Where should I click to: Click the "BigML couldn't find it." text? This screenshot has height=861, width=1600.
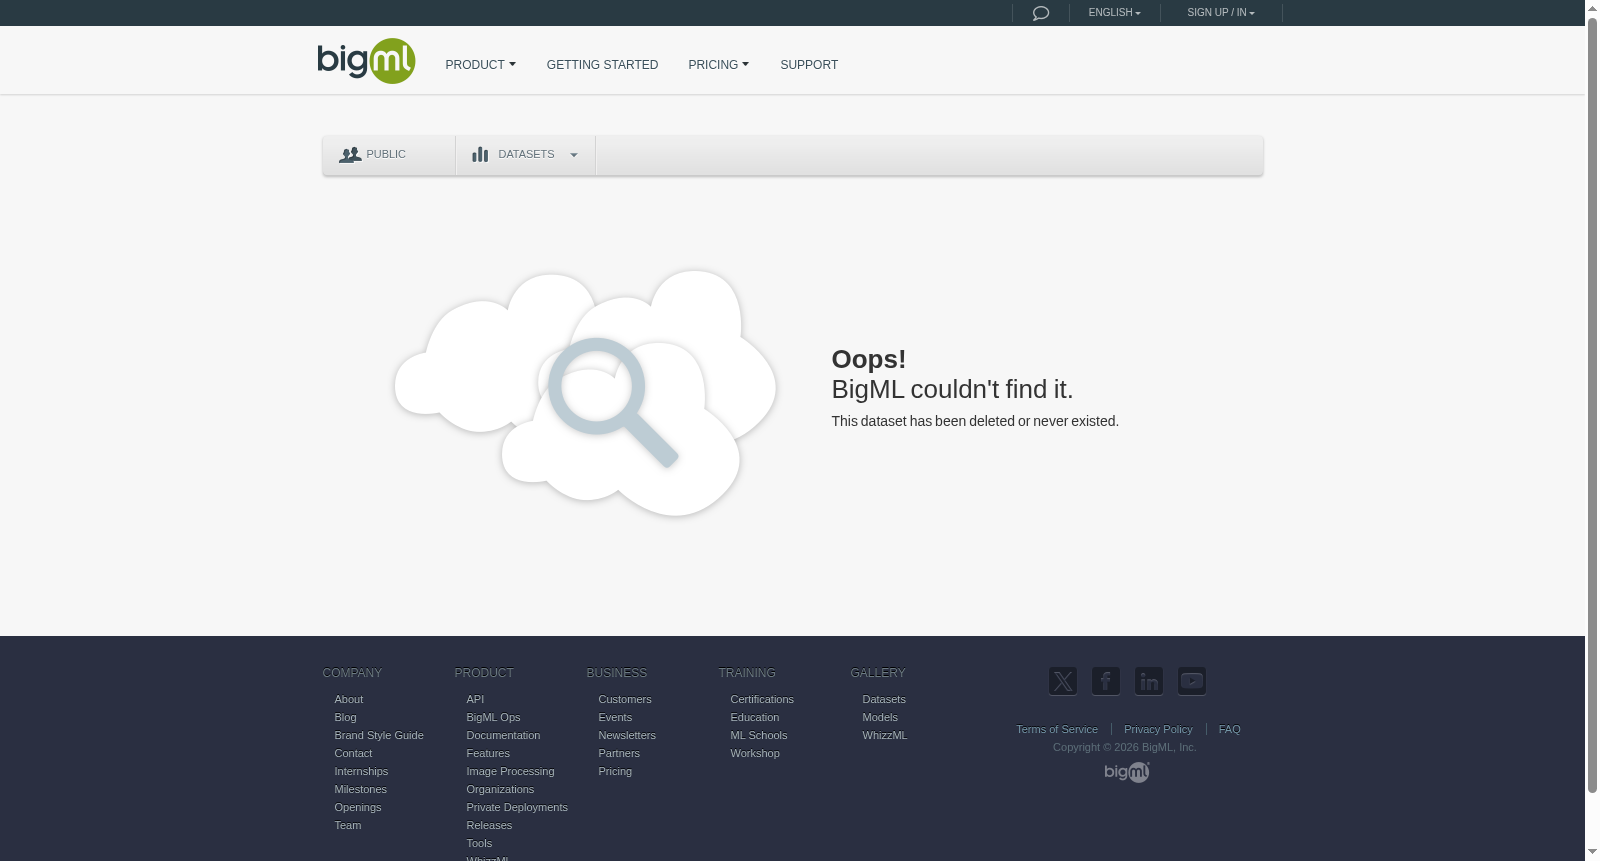point(952,390)
